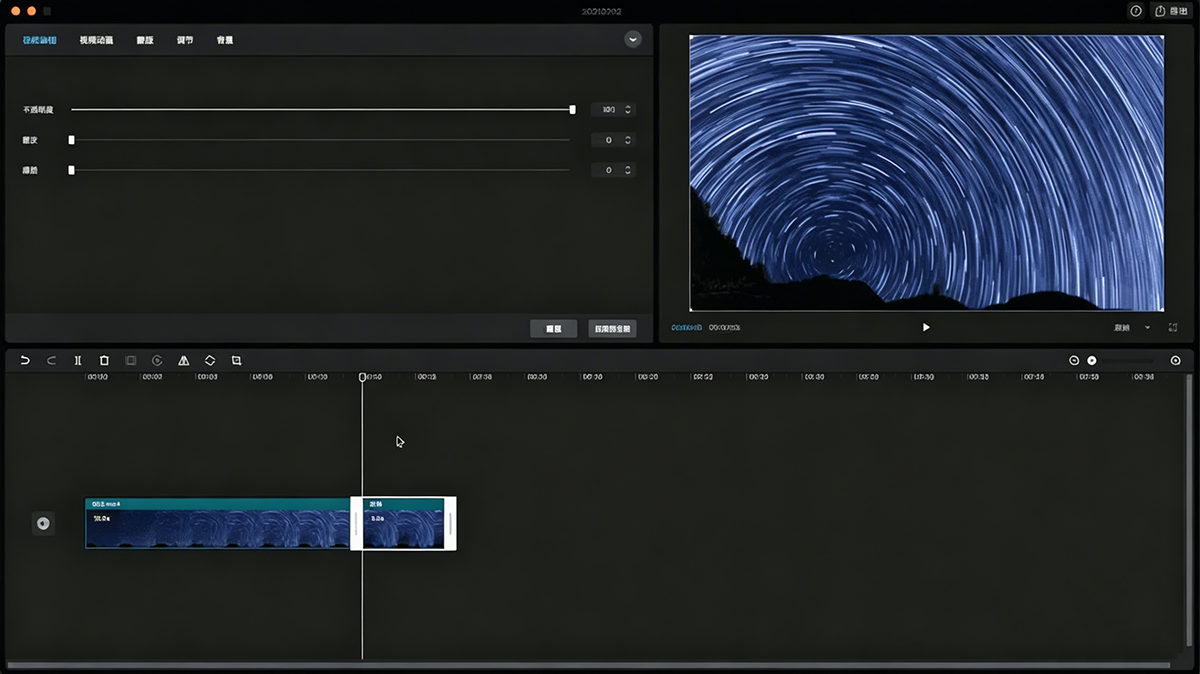Click the apply to all button

pos(613,328)
